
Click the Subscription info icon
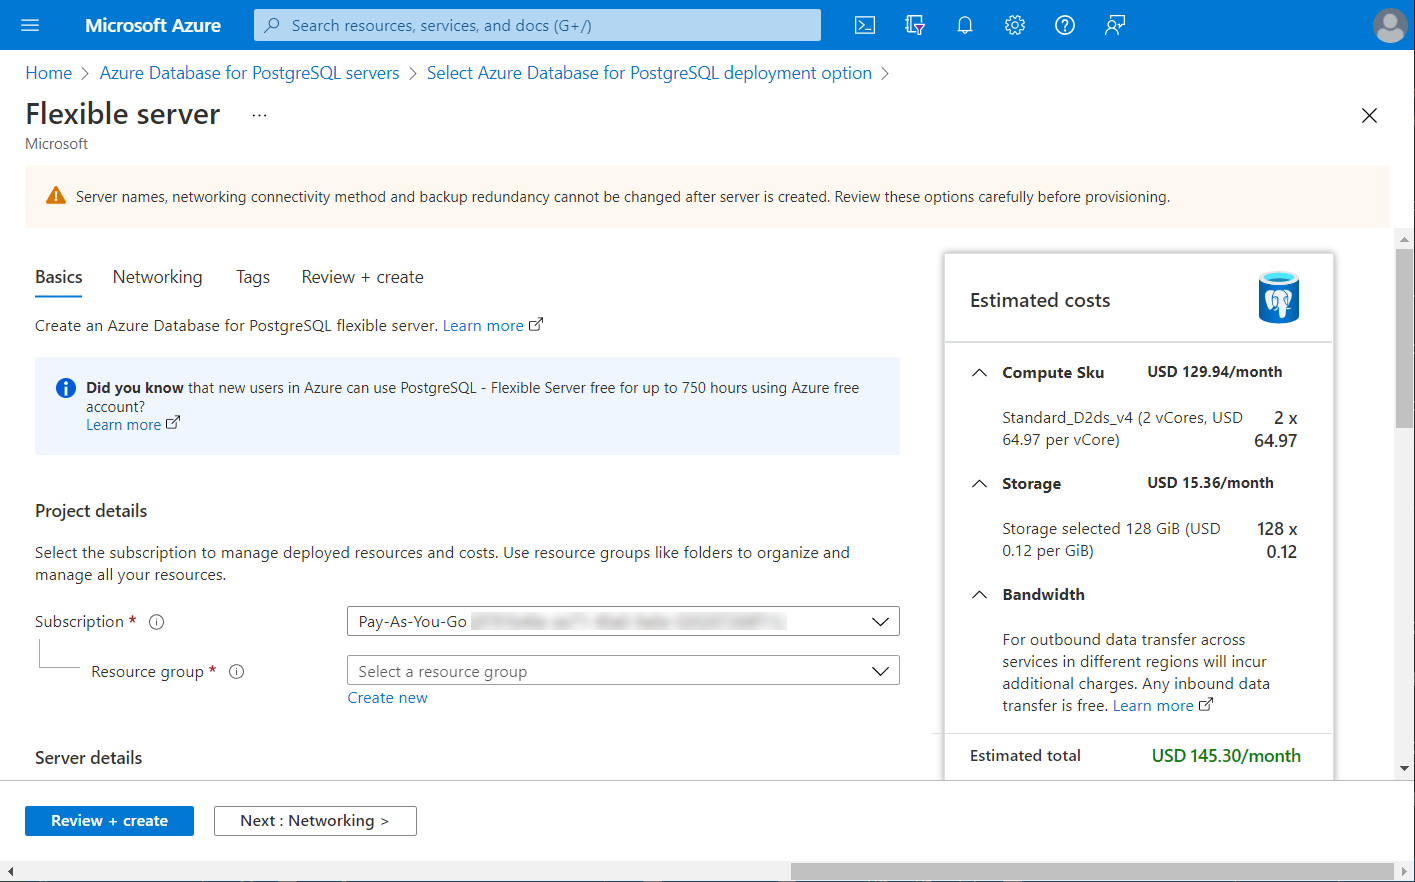tap(157, 622)
